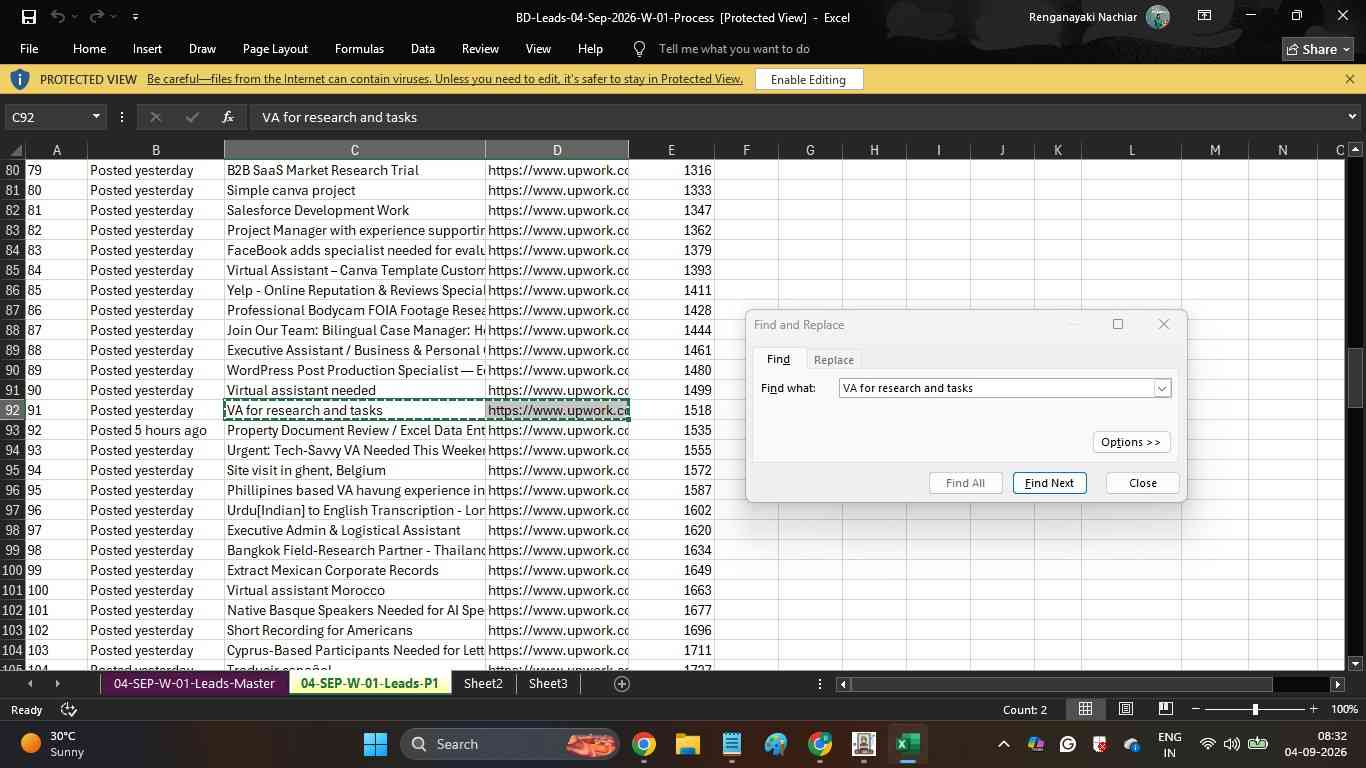Viewport: 1366px width, 768px height.
Task: Click the Save icon in title bar
Action: [28, 17]
